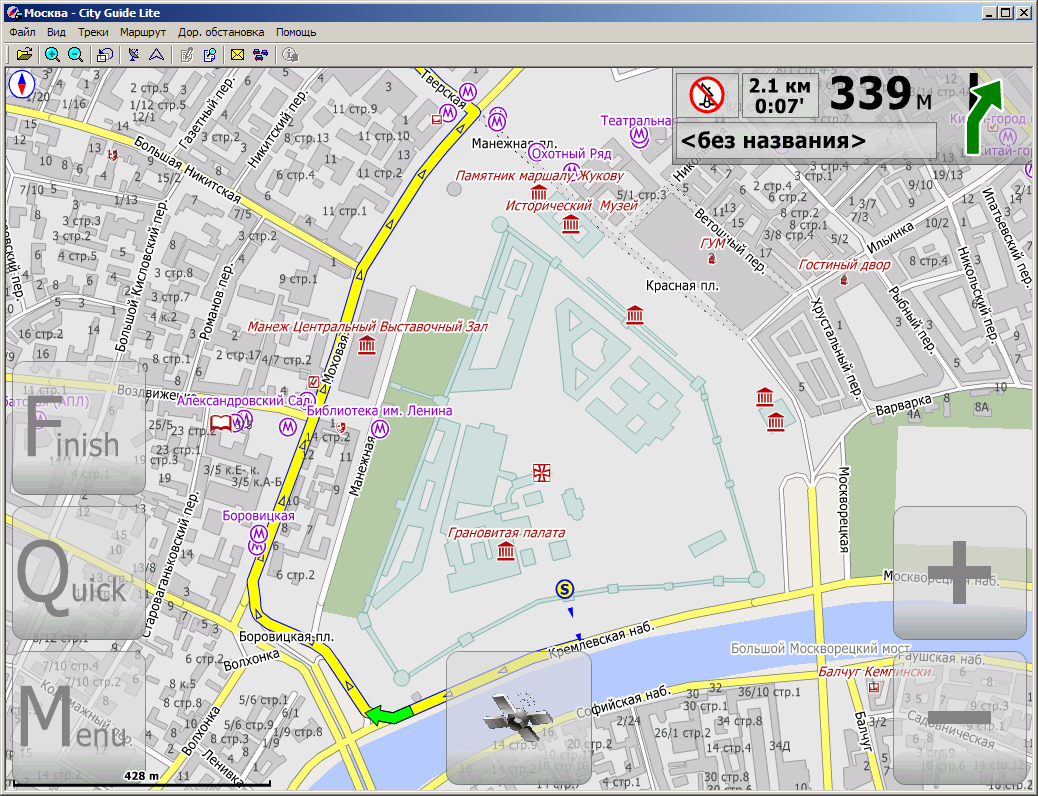Screen dimensions: 1038x796
Task: Open messages with the yellow envelope icon
Action: tap(238, 54)
